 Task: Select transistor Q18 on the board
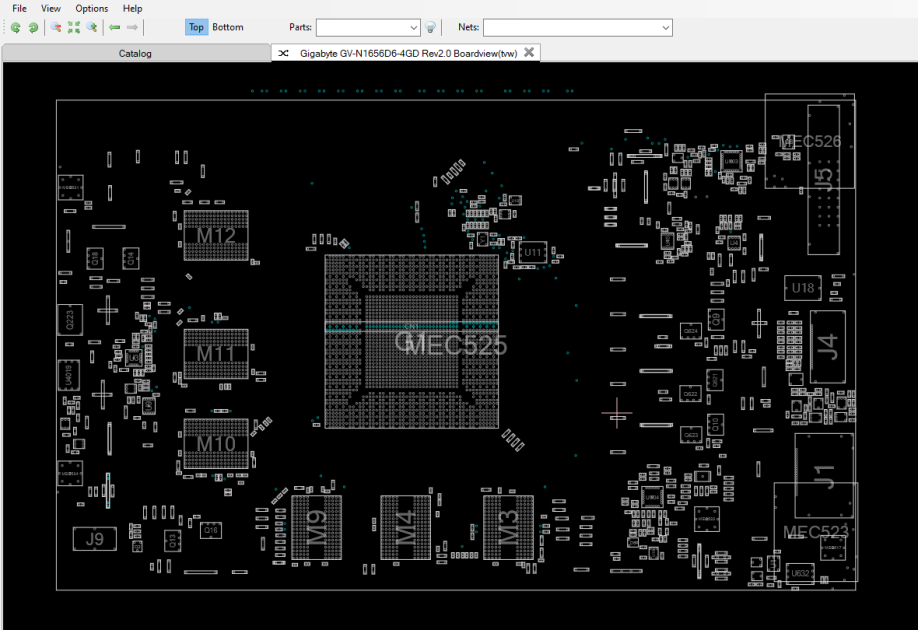tap(95, 258)
